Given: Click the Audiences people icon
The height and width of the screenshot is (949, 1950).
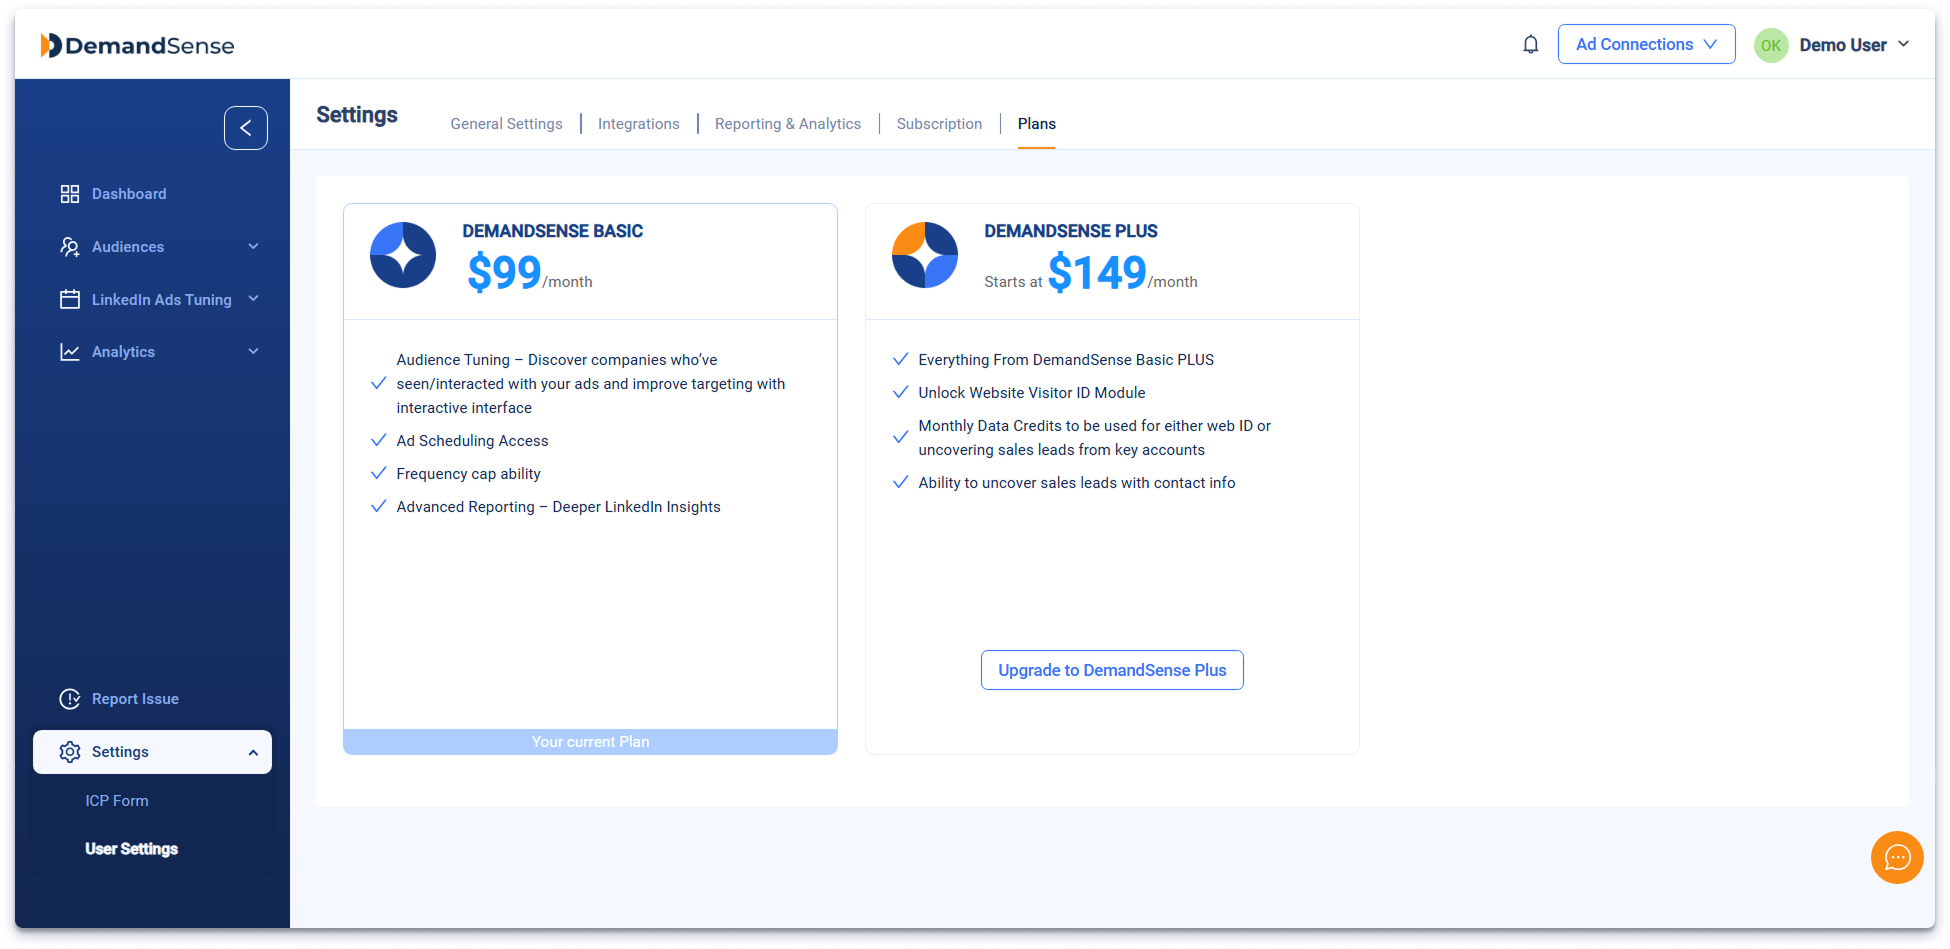Looking at the screenshot, I should coord(70,247).
